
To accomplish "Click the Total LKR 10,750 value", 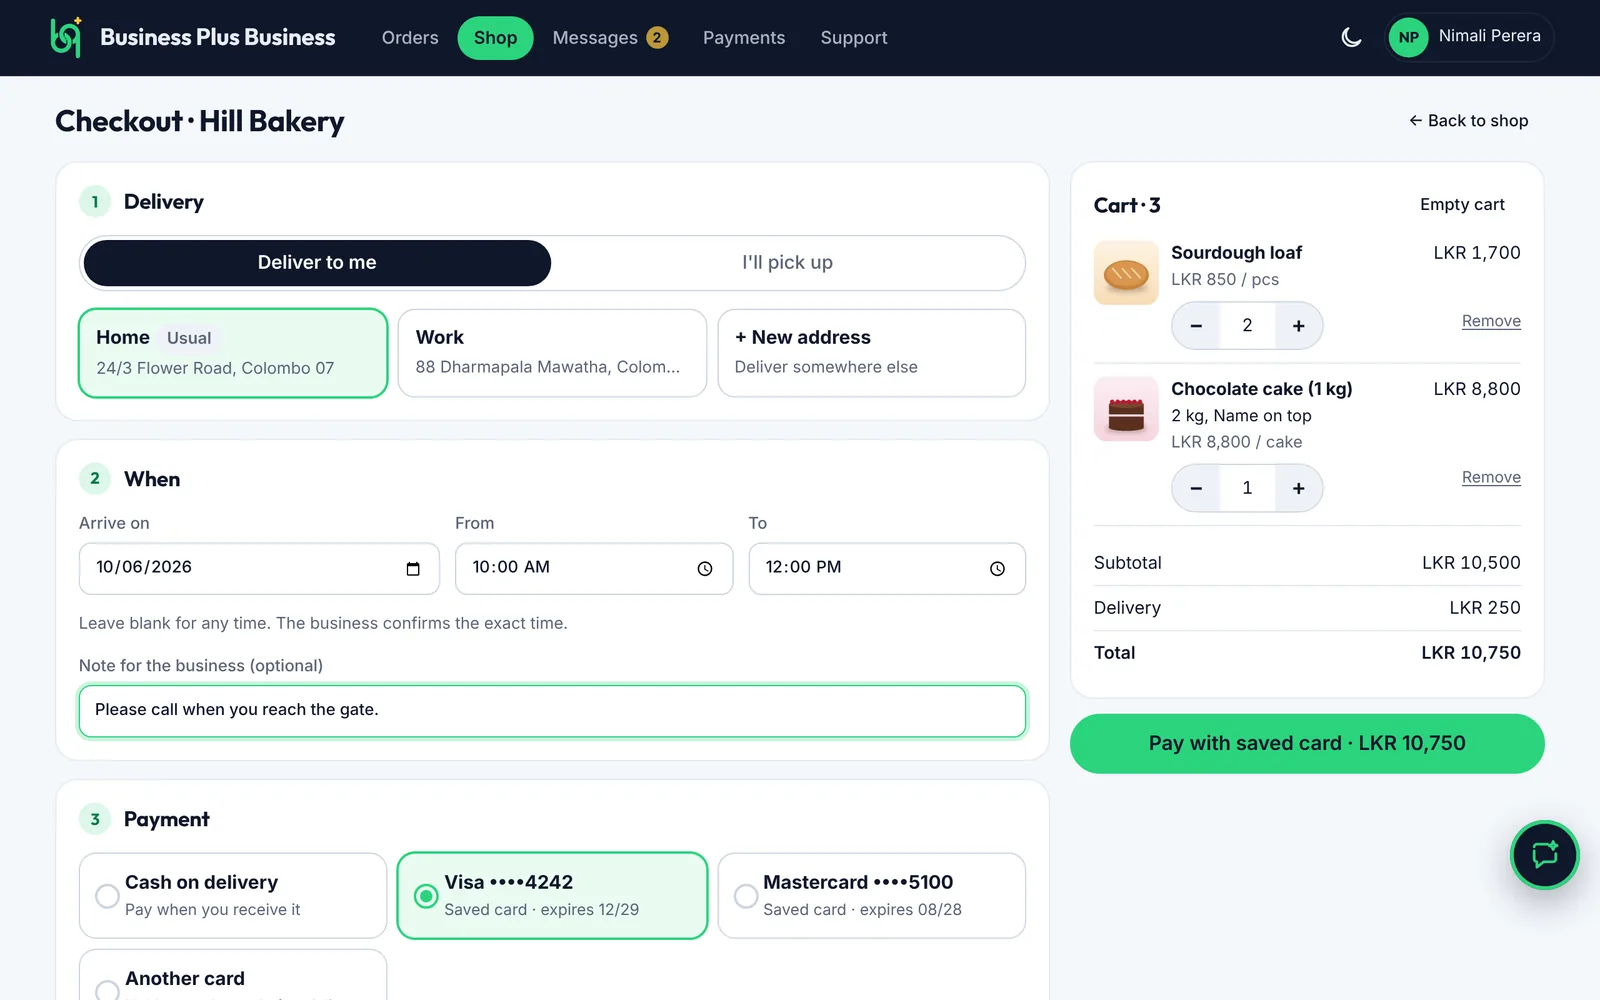I will pyautogui.click(x=1471, y=653).
